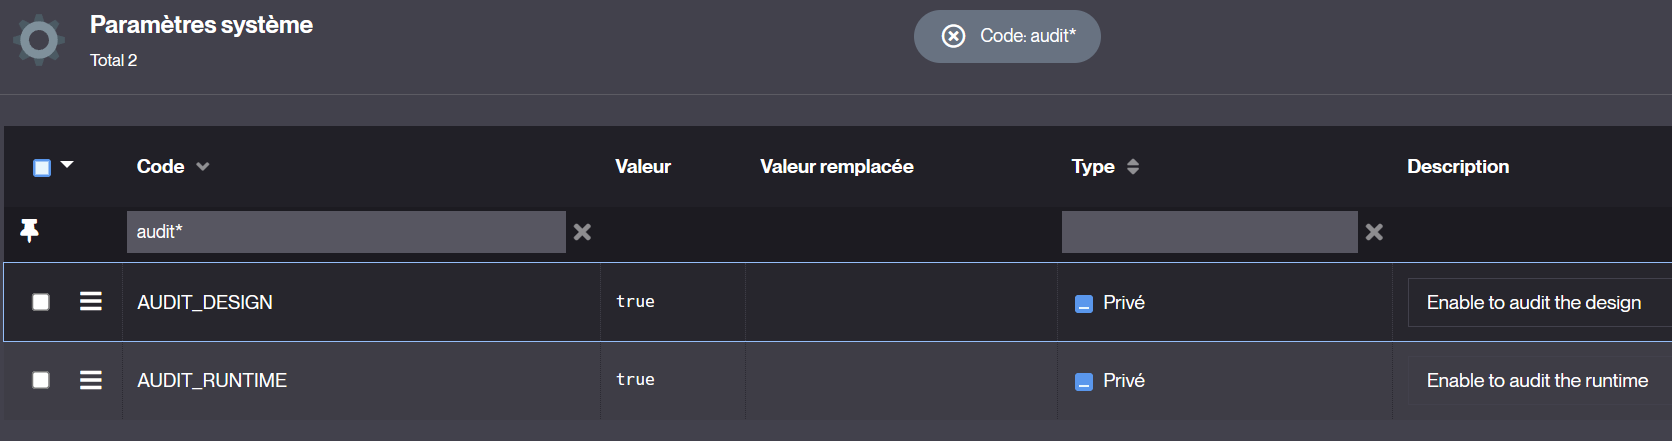Open the AUDIT_RUNTIME code link
This screenshot has height=441, width=1672.
pyautogui.click(x=212, y=380)
